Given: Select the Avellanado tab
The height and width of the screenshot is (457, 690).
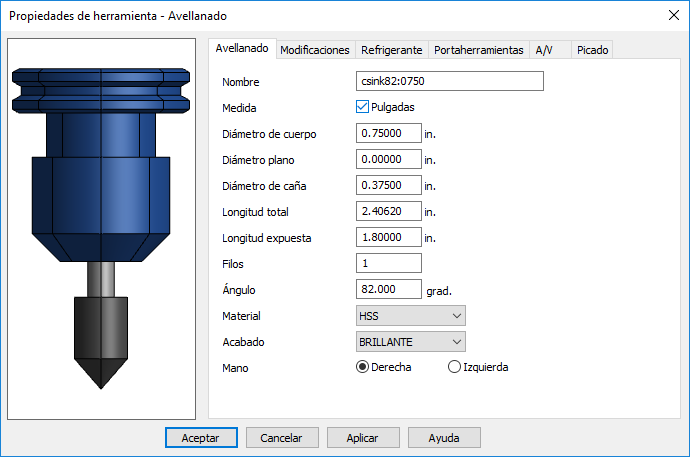Looking at the screenshot, I should [x=242, y=48].
